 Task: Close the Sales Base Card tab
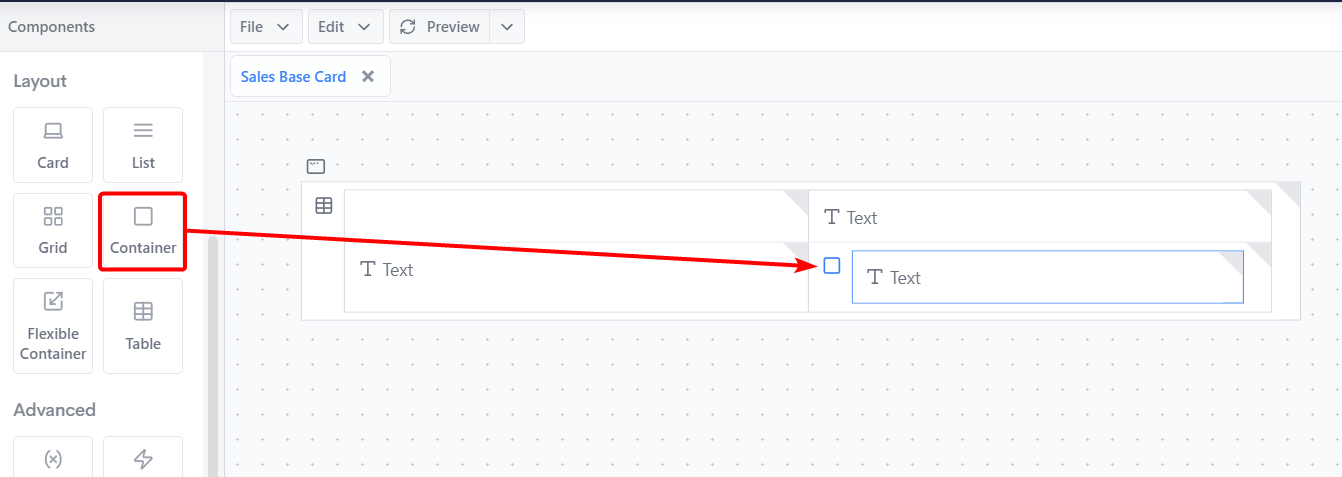click(x=368, y=77)
